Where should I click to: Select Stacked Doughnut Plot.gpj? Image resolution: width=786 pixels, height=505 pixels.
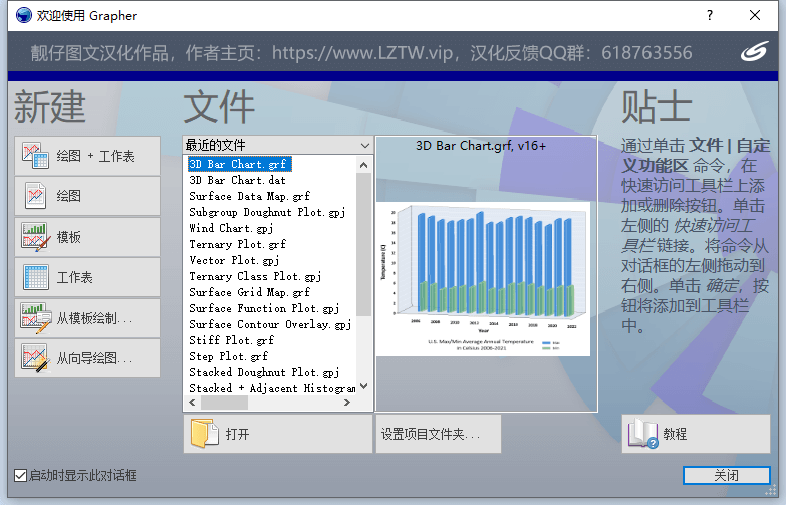pyautogui.click(x=264, y=372)
